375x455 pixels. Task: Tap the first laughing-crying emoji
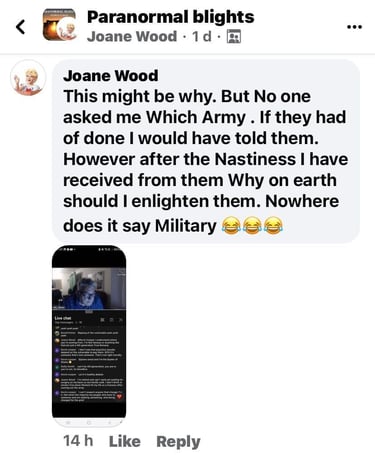[x=231, y=226]
